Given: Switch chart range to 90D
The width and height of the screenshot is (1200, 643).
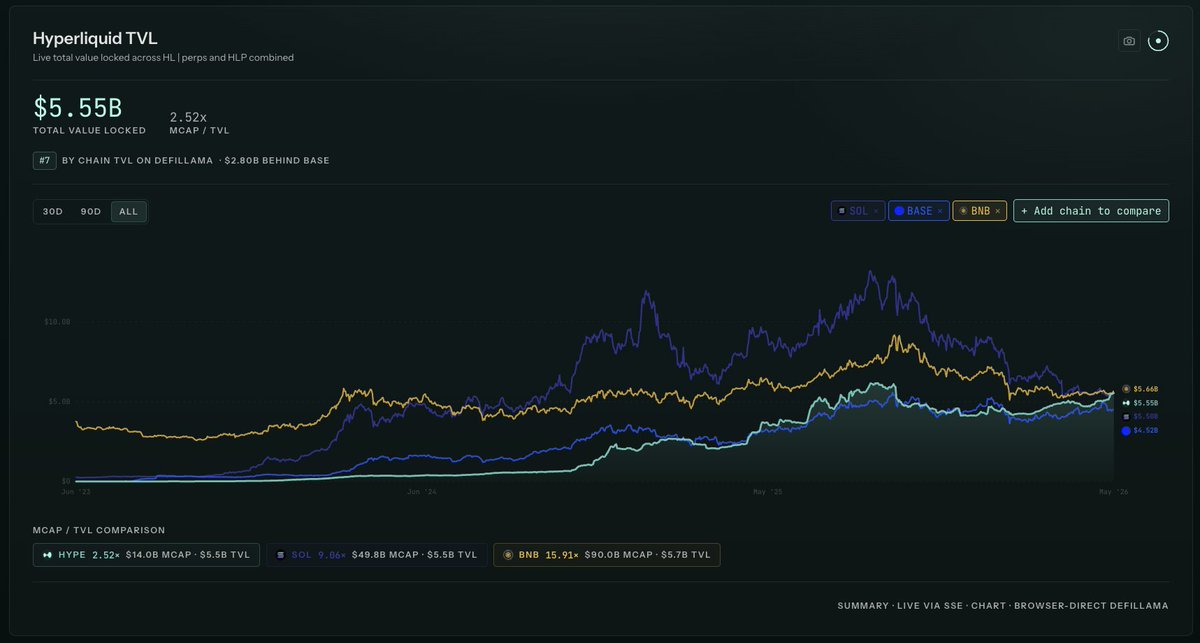Looking at the screenshot, I should 91,211.
